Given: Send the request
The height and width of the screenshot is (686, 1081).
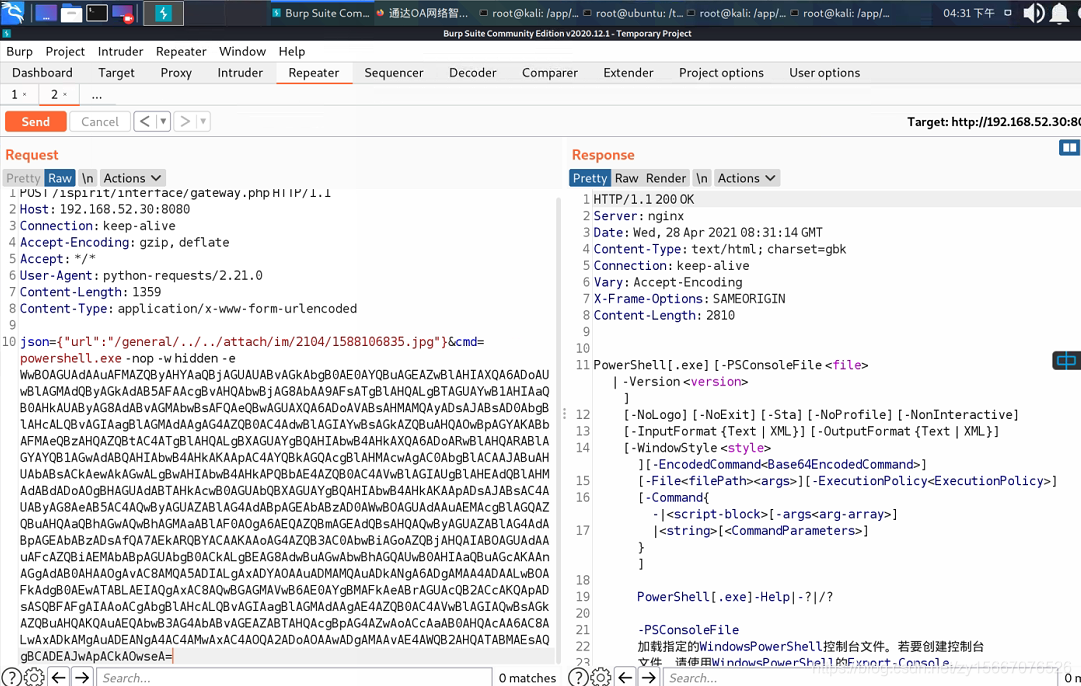Looking at the screenshot, I should tap(36, 121).
